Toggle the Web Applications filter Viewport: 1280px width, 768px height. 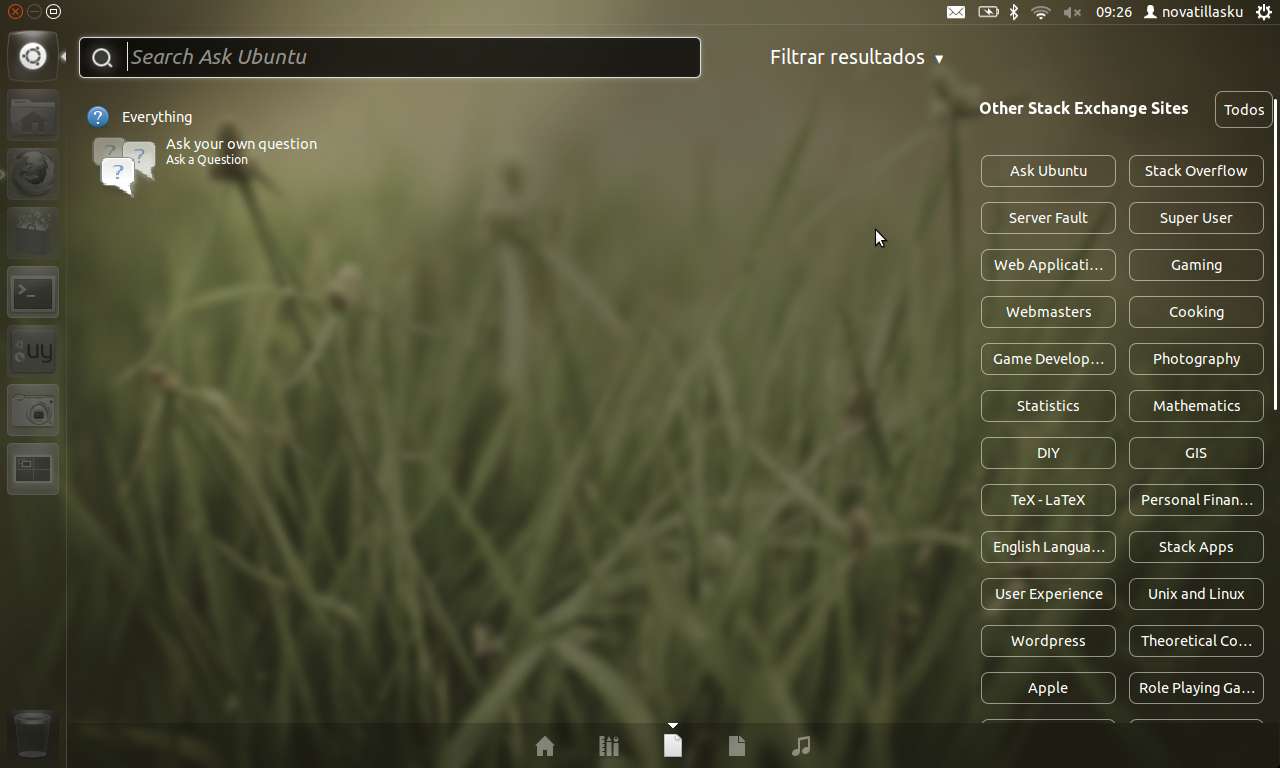1048,265
